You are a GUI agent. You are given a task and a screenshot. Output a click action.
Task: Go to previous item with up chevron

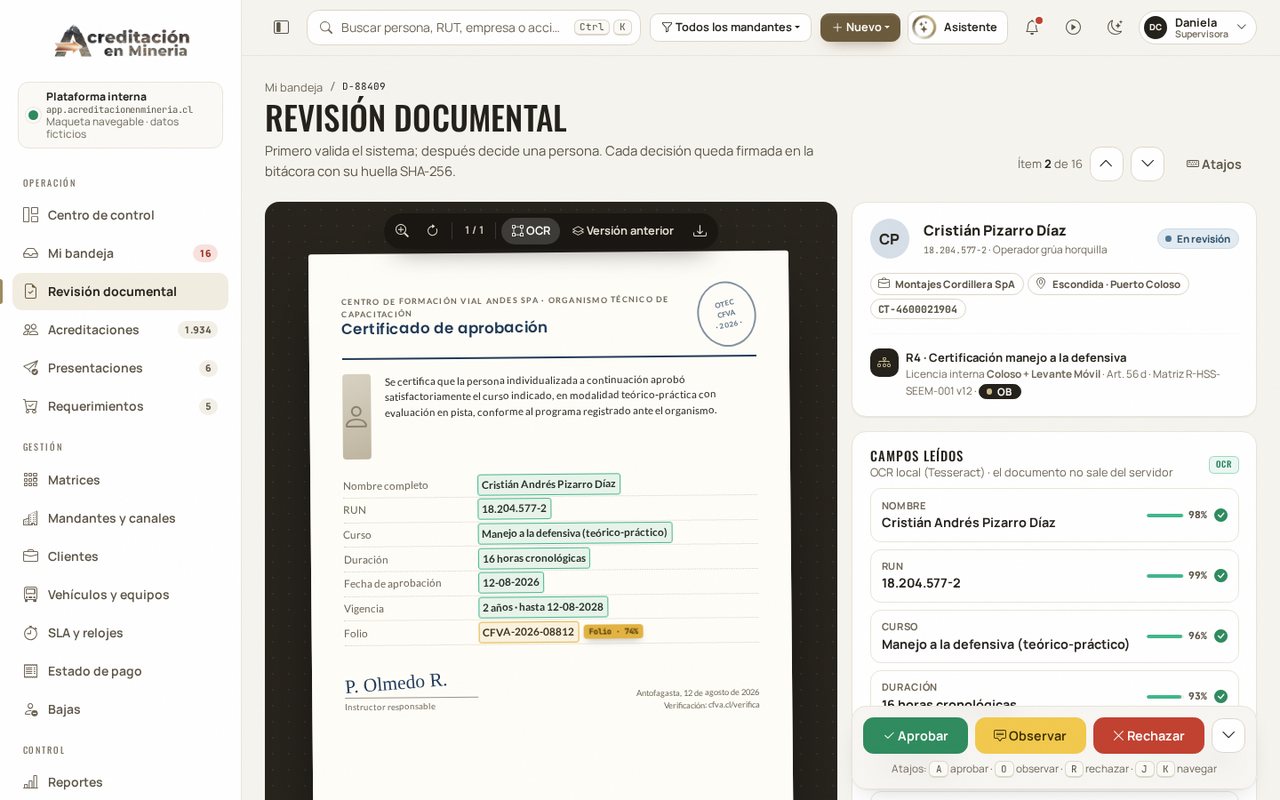pos(1106,164)
